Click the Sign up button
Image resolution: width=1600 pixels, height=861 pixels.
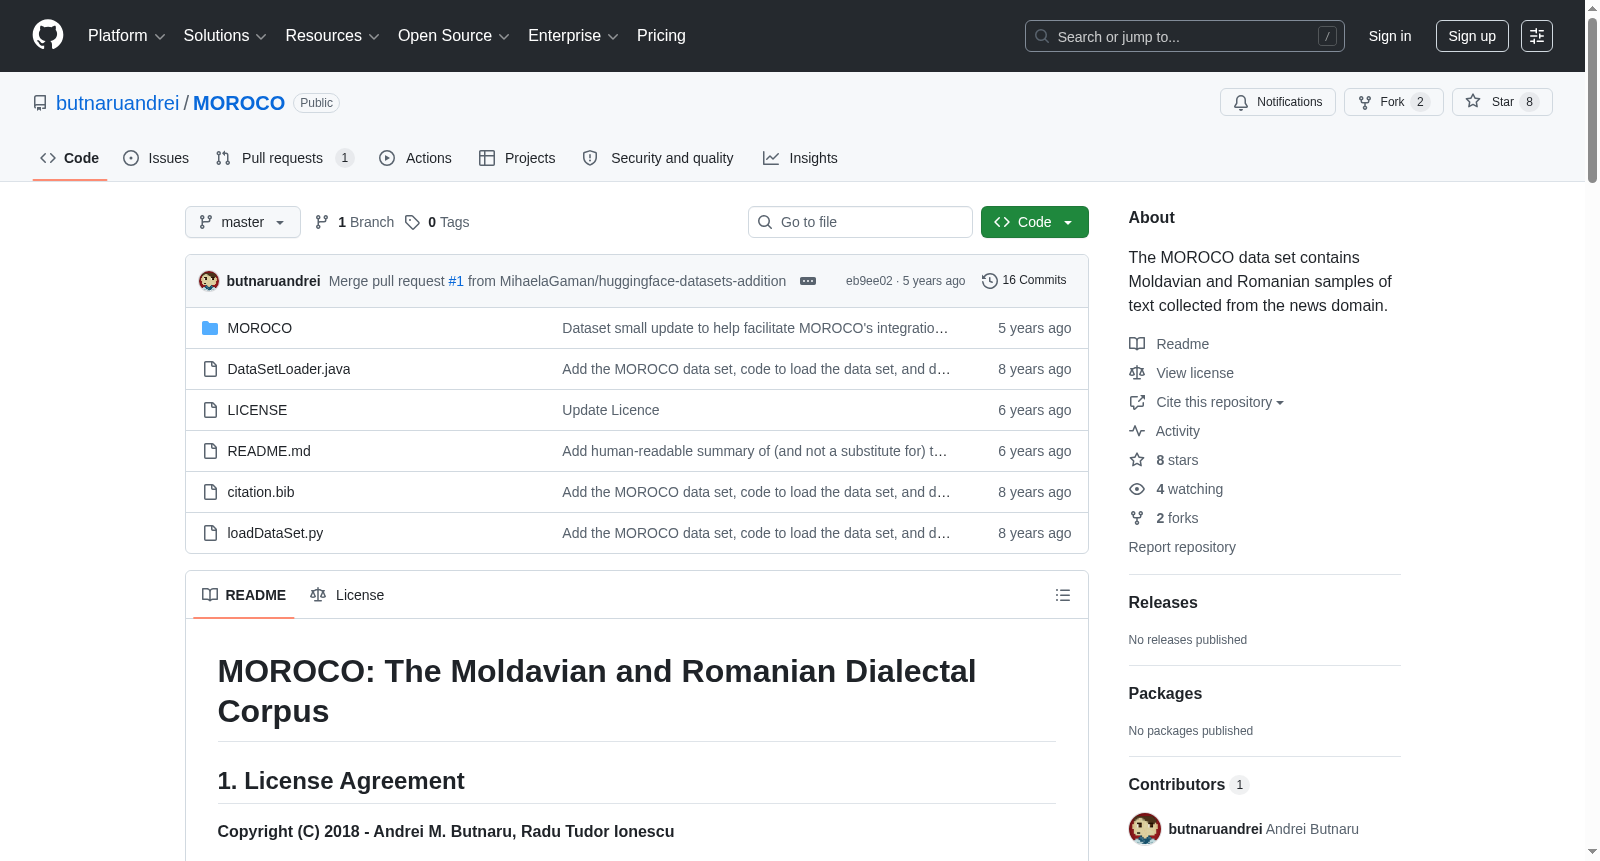(1472, 36)
